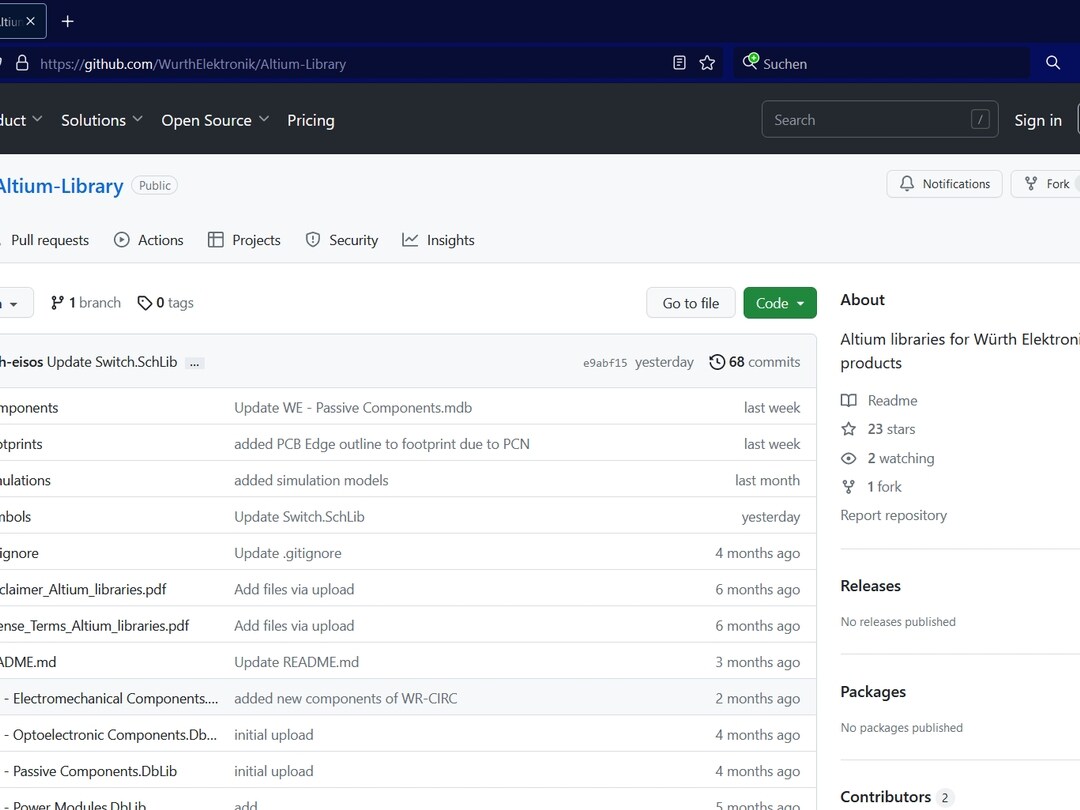This screenshot has width=1080, height=810.
Task: Open the Security tab
Action: pyautogui.click(x=342, y=240)
